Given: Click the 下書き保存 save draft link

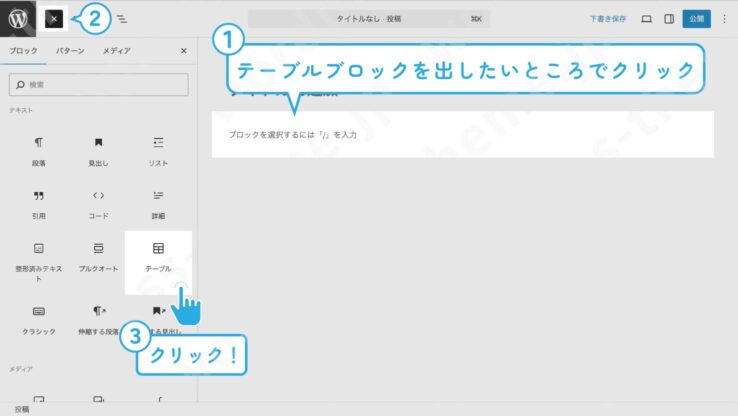Looking at the screenshot, I should pos(608,19).
